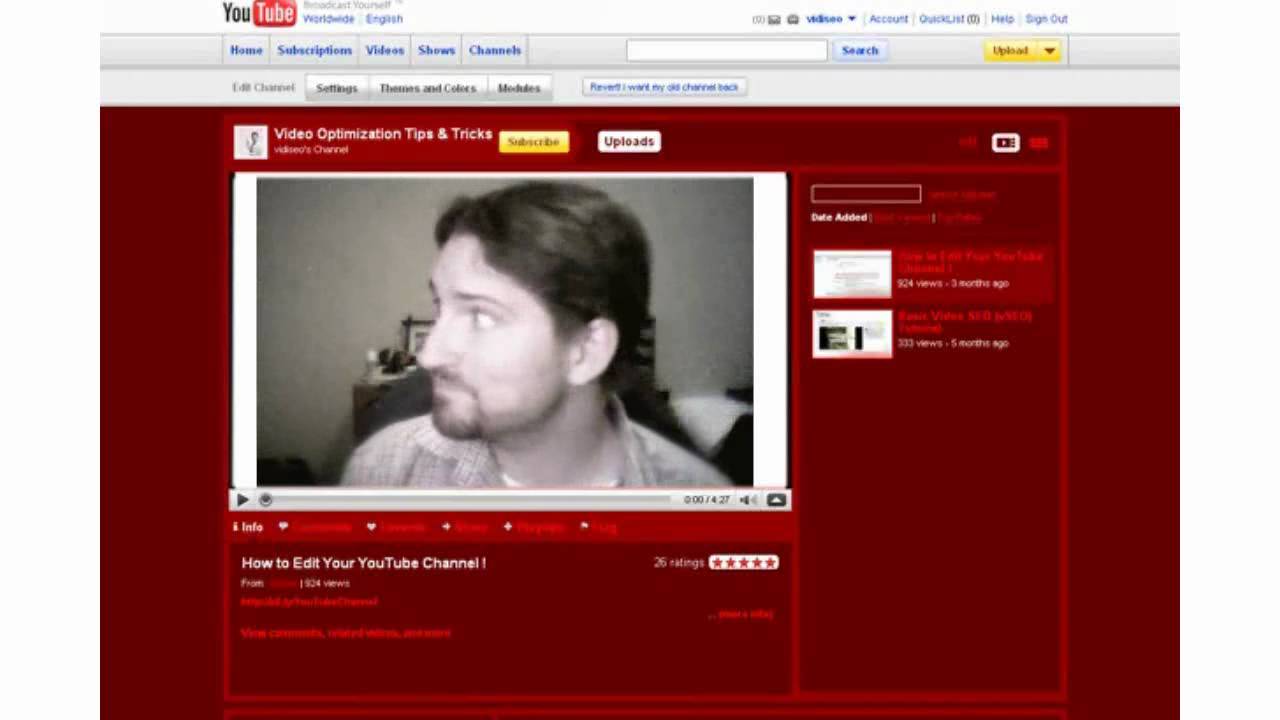The height and width of the screenshot is (720, 1280).
Task: Open the Basic Video SEO tutorial thumbnail
Action: coord(852,333)
